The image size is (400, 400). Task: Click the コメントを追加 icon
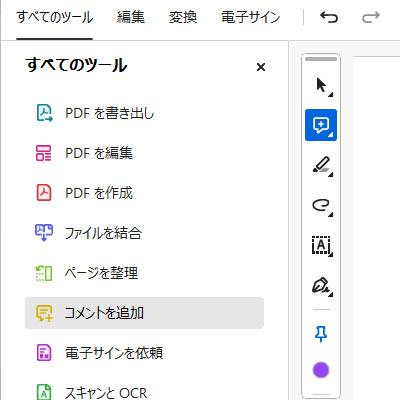click(x=44, y=313)
